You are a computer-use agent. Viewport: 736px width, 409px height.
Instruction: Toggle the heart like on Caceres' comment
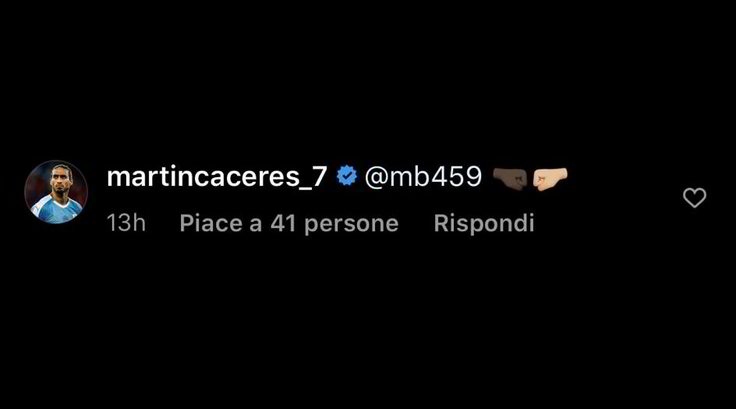(x=694, y=198)
